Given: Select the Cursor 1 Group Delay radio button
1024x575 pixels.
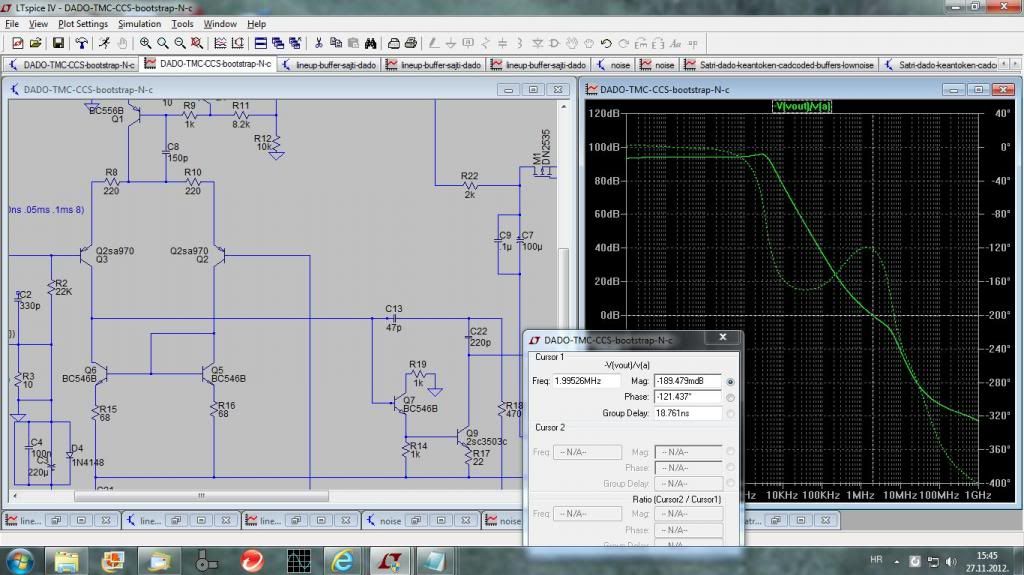Looking at the screenshot, I should coord(730,414).
